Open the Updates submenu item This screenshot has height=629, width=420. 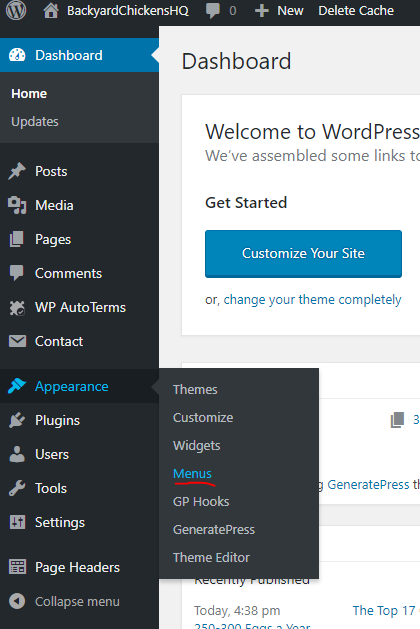point(35,122)
